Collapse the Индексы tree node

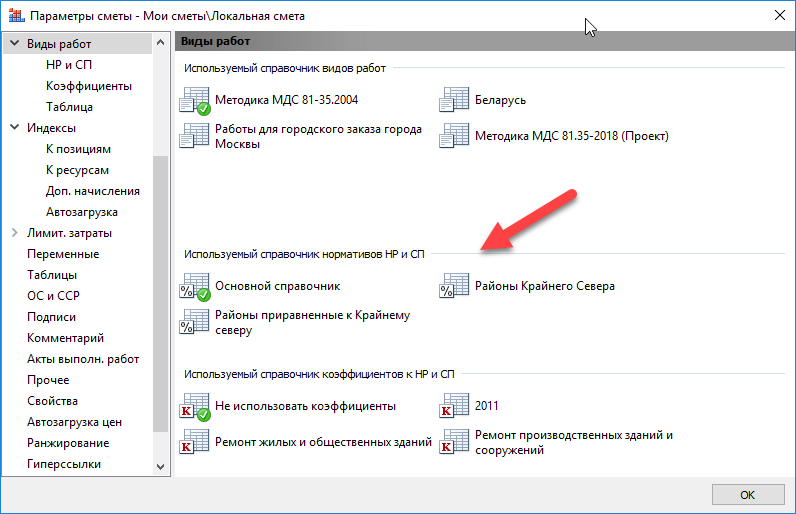(x=15, y=127)
